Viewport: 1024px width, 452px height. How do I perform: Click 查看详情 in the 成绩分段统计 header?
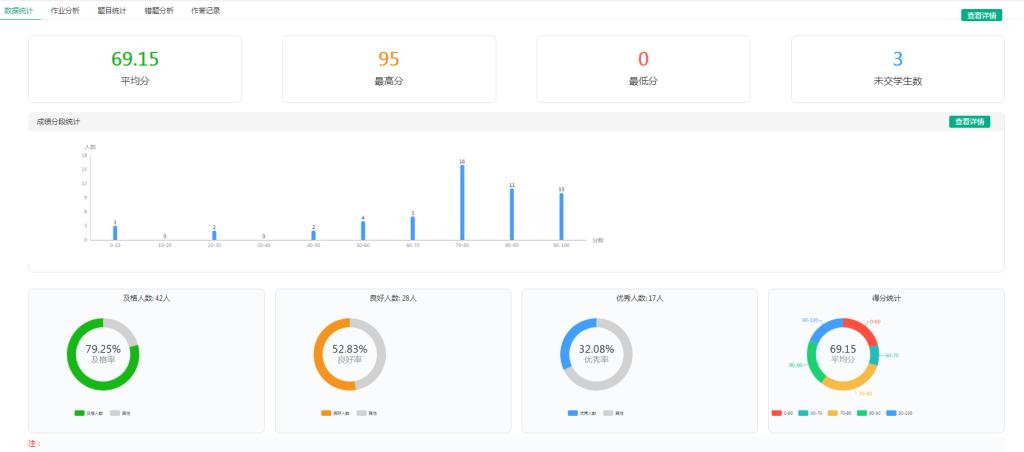click(x=969, y=122)
